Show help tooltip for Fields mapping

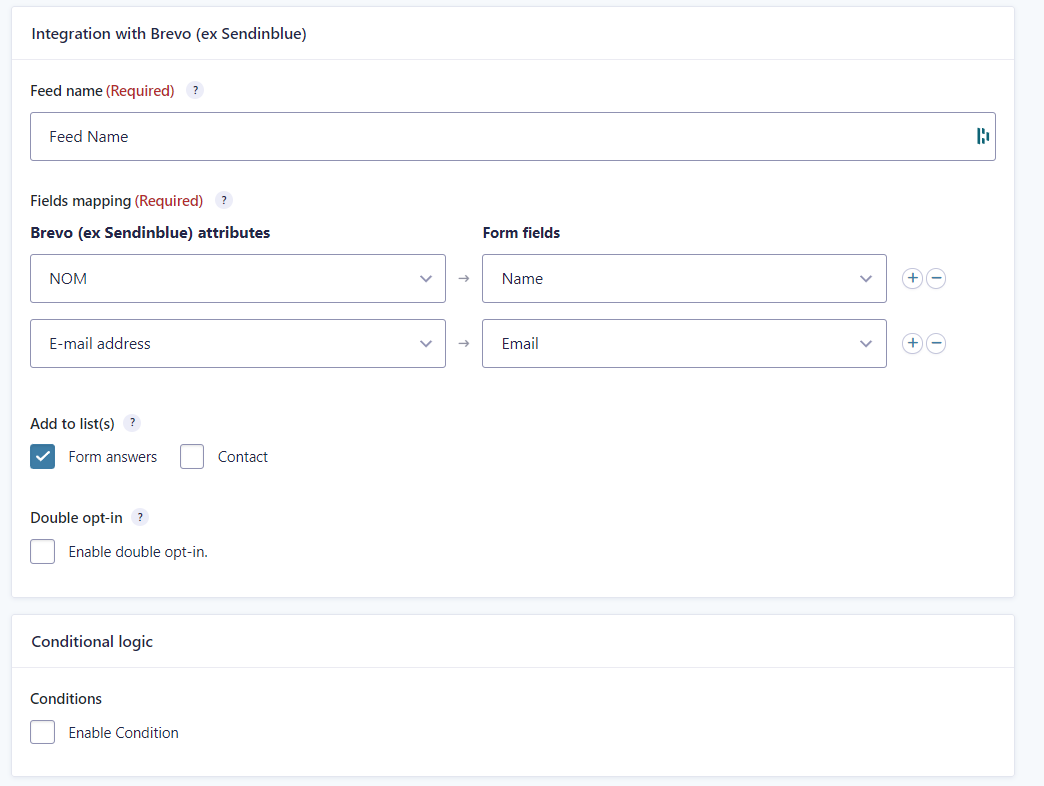224,200
